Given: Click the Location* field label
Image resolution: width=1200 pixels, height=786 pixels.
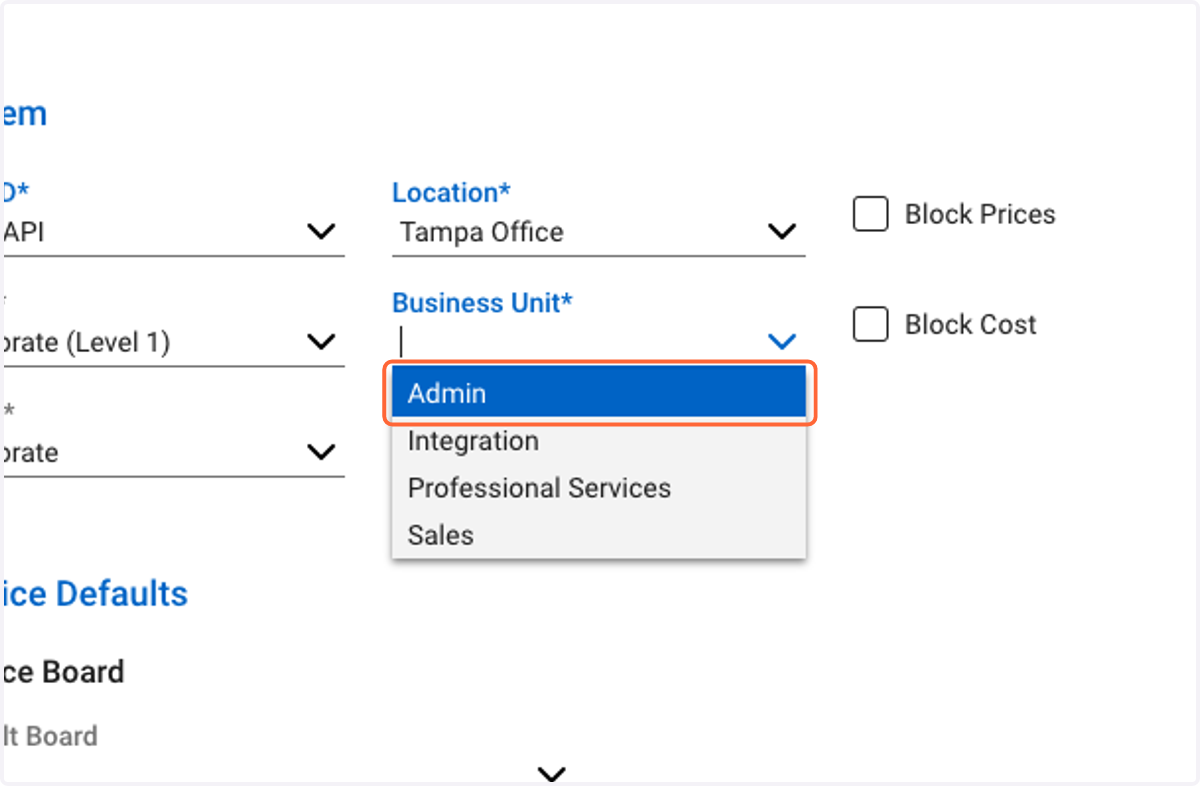Looking at the screenshot, I should pos(451,192).
